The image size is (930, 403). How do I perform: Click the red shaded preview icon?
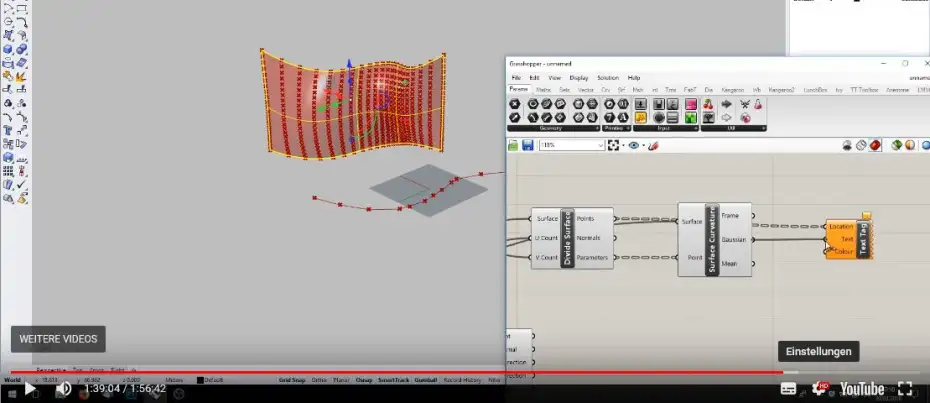(x=875, y=145)
